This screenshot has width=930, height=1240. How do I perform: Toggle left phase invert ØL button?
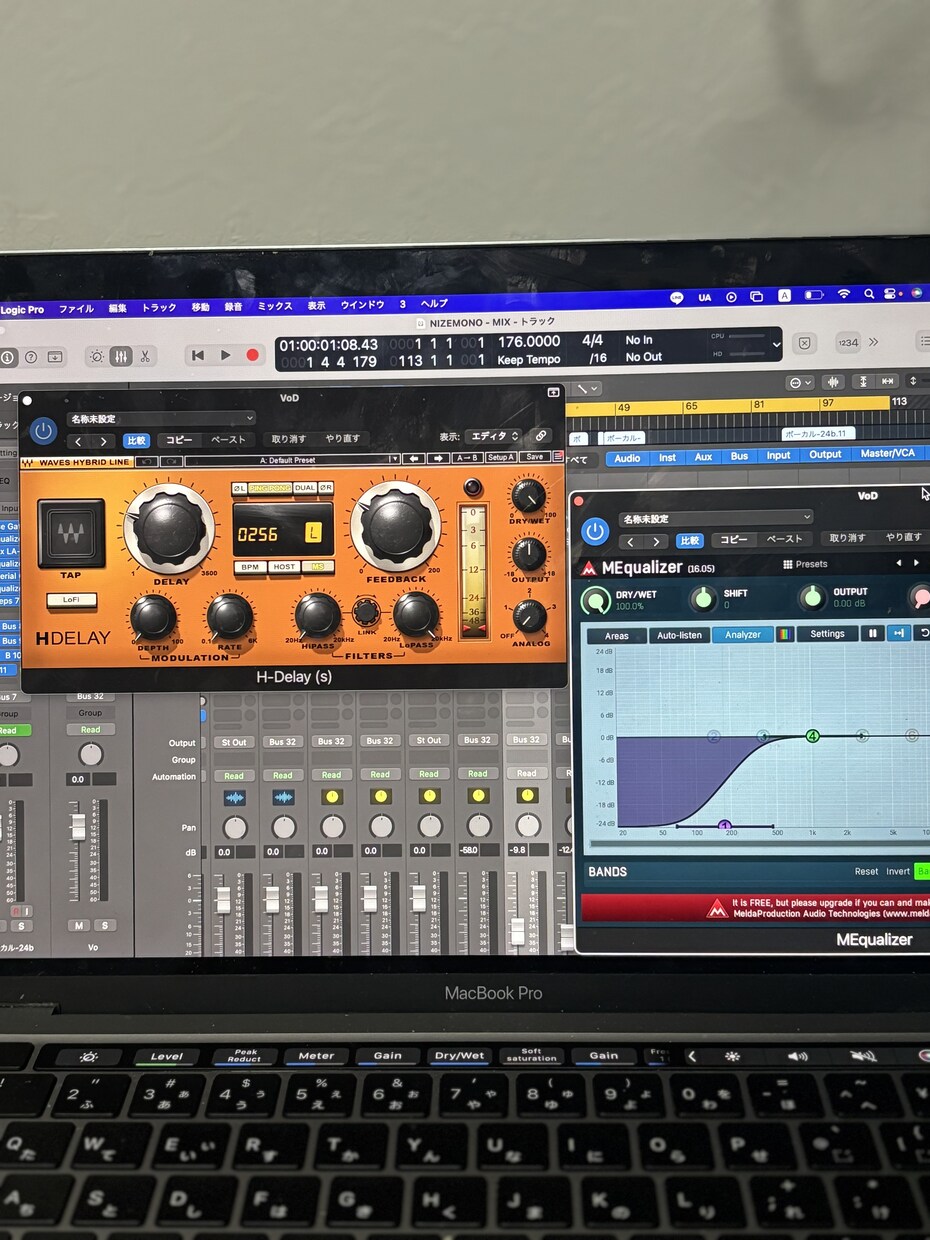click(239, 488)
